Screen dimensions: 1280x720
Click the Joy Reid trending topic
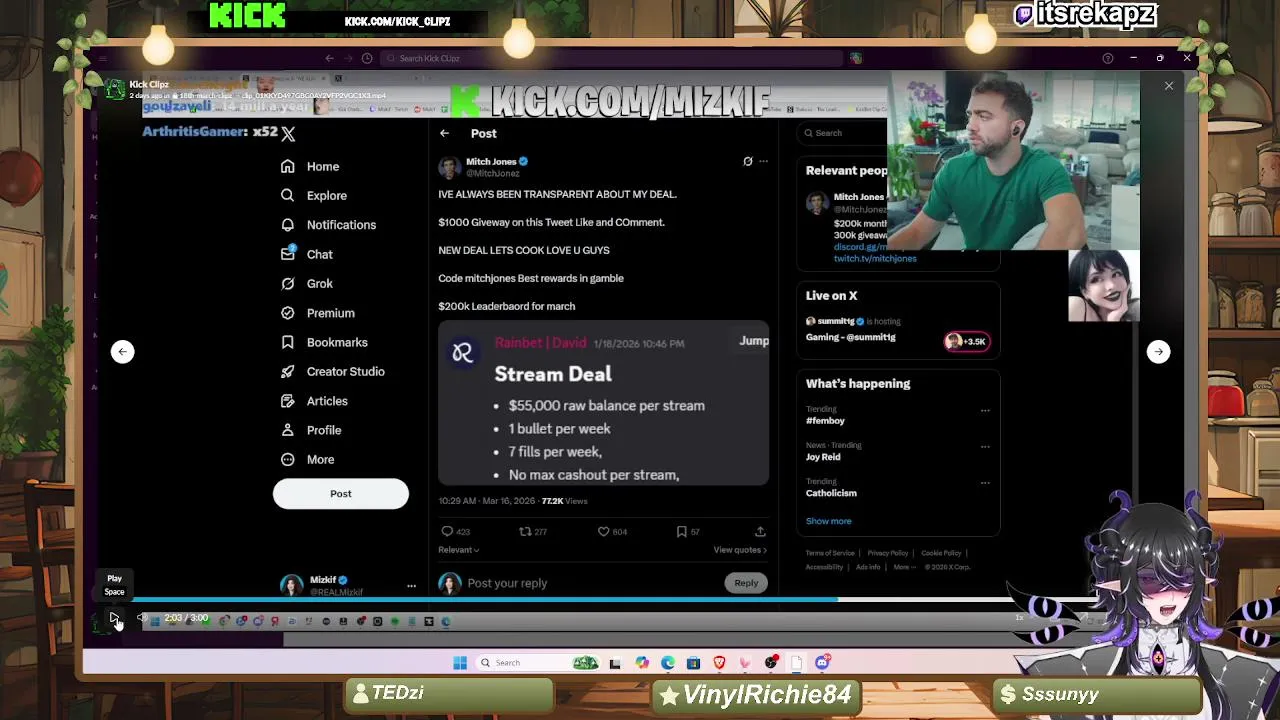point(823,457)
